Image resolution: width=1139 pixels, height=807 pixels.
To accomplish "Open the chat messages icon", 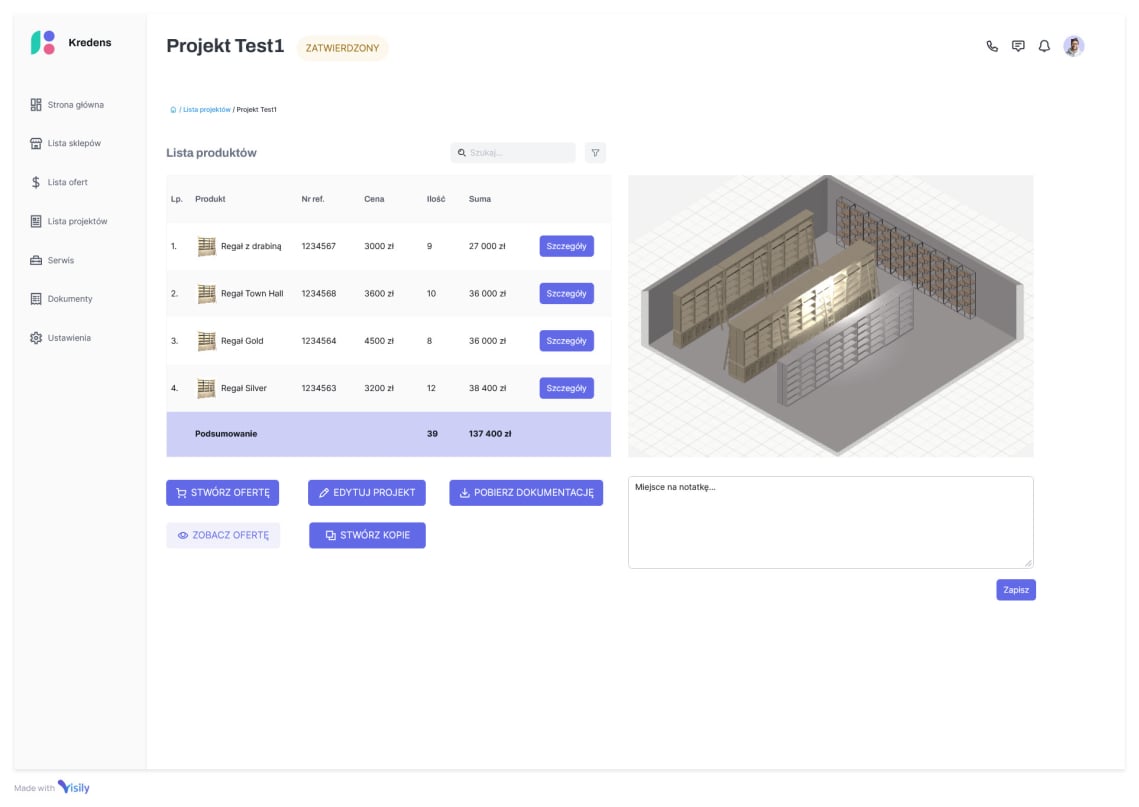I will 1018,45.
